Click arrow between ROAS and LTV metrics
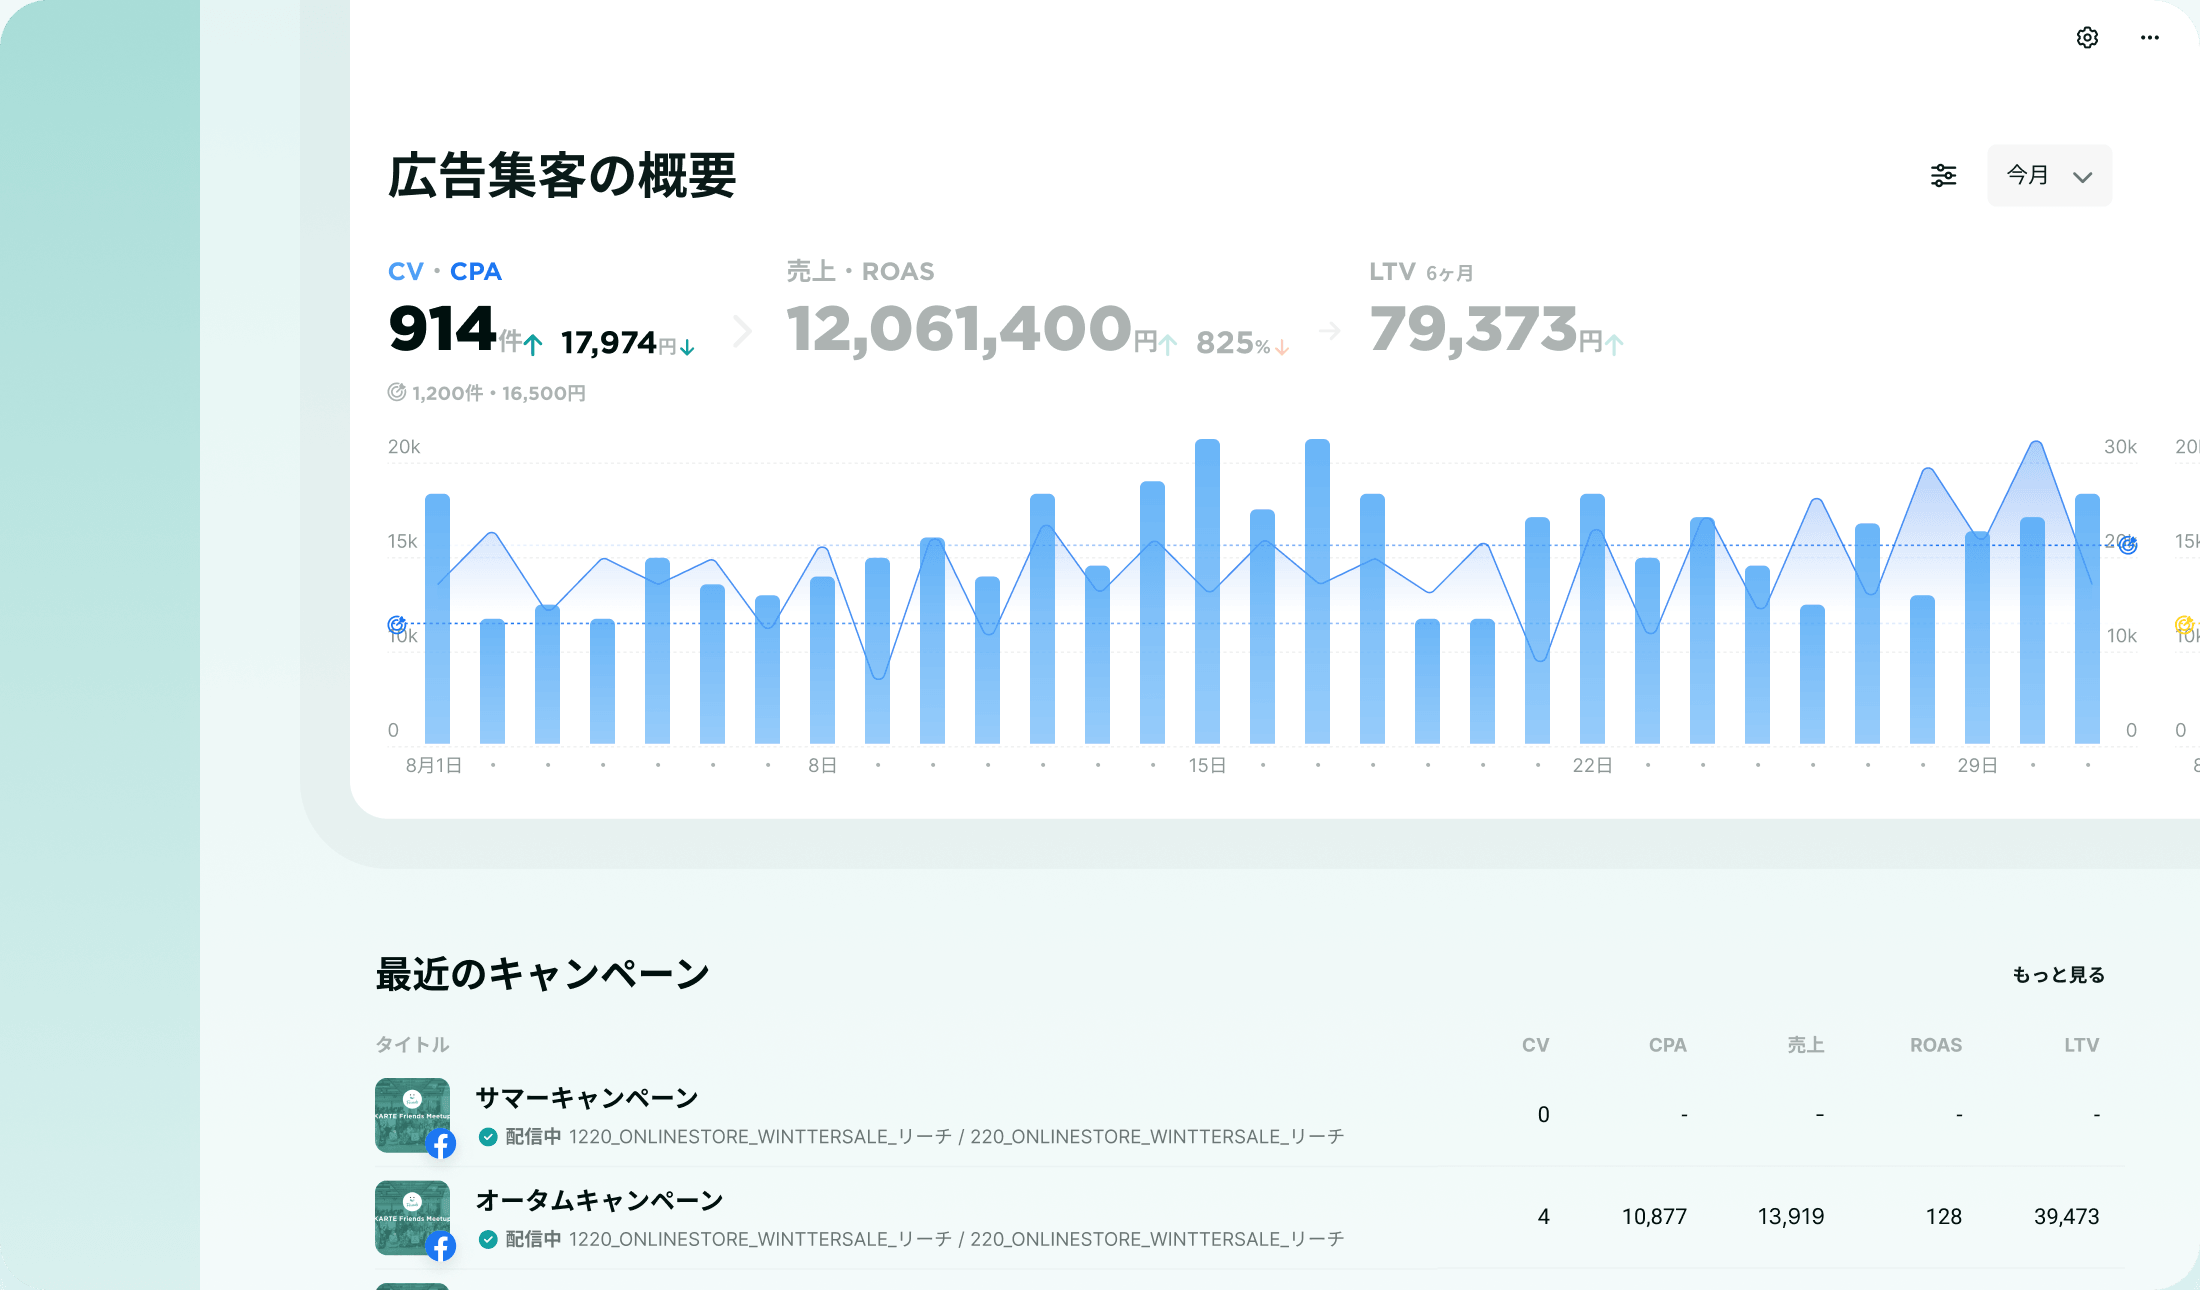Screen dimensions: 2200x1290 pyautogui.click(x=1329, y=331)
